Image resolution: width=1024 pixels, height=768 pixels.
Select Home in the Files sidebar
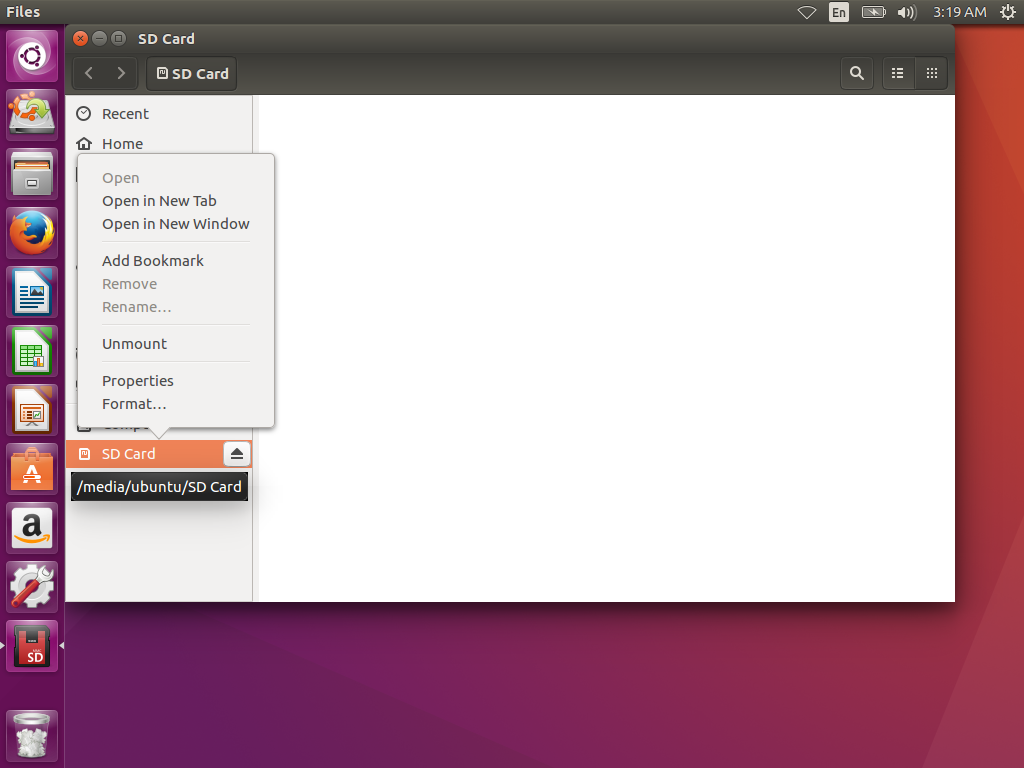(122, 143)
